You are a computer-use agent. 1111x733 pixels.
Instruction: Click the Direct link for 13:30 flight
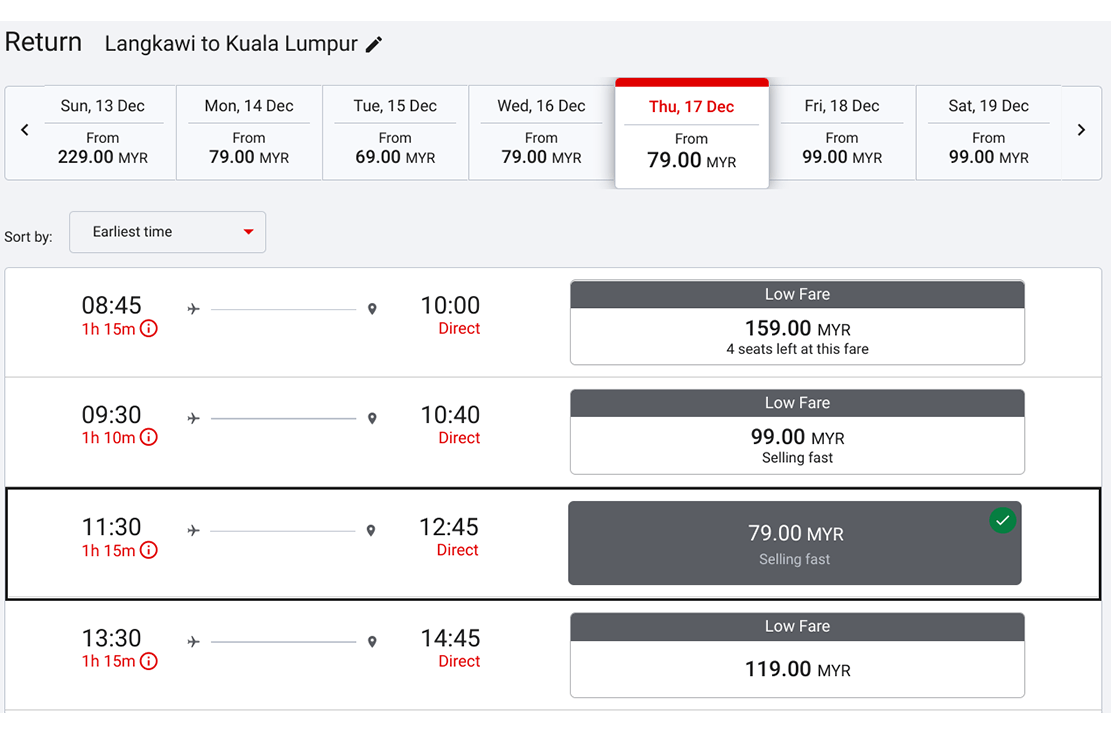coord(459,661)
